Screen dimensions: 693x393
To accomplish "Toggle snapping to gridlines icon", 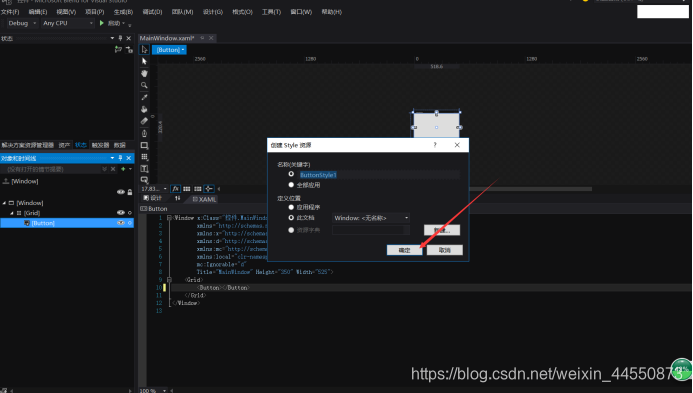I will [198, 189].
